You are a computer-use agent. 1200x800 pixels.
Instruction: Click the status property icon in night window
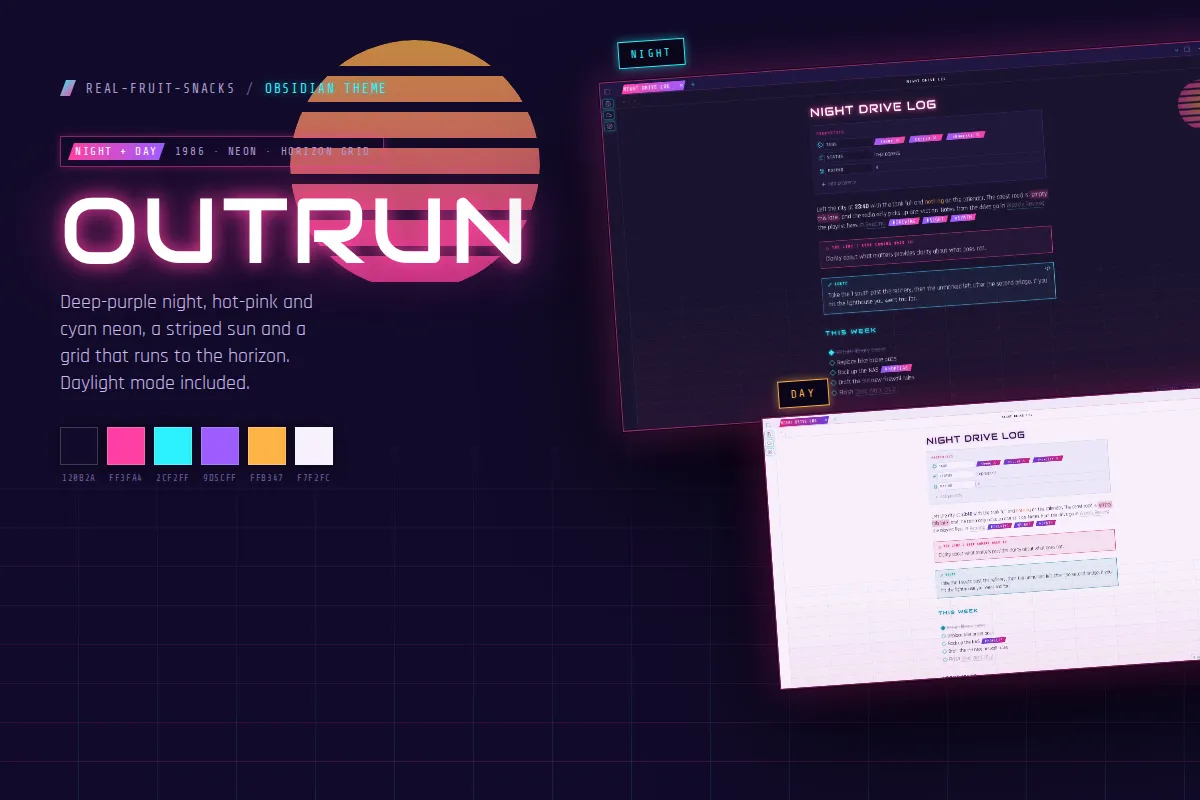(x=821, y=157)
